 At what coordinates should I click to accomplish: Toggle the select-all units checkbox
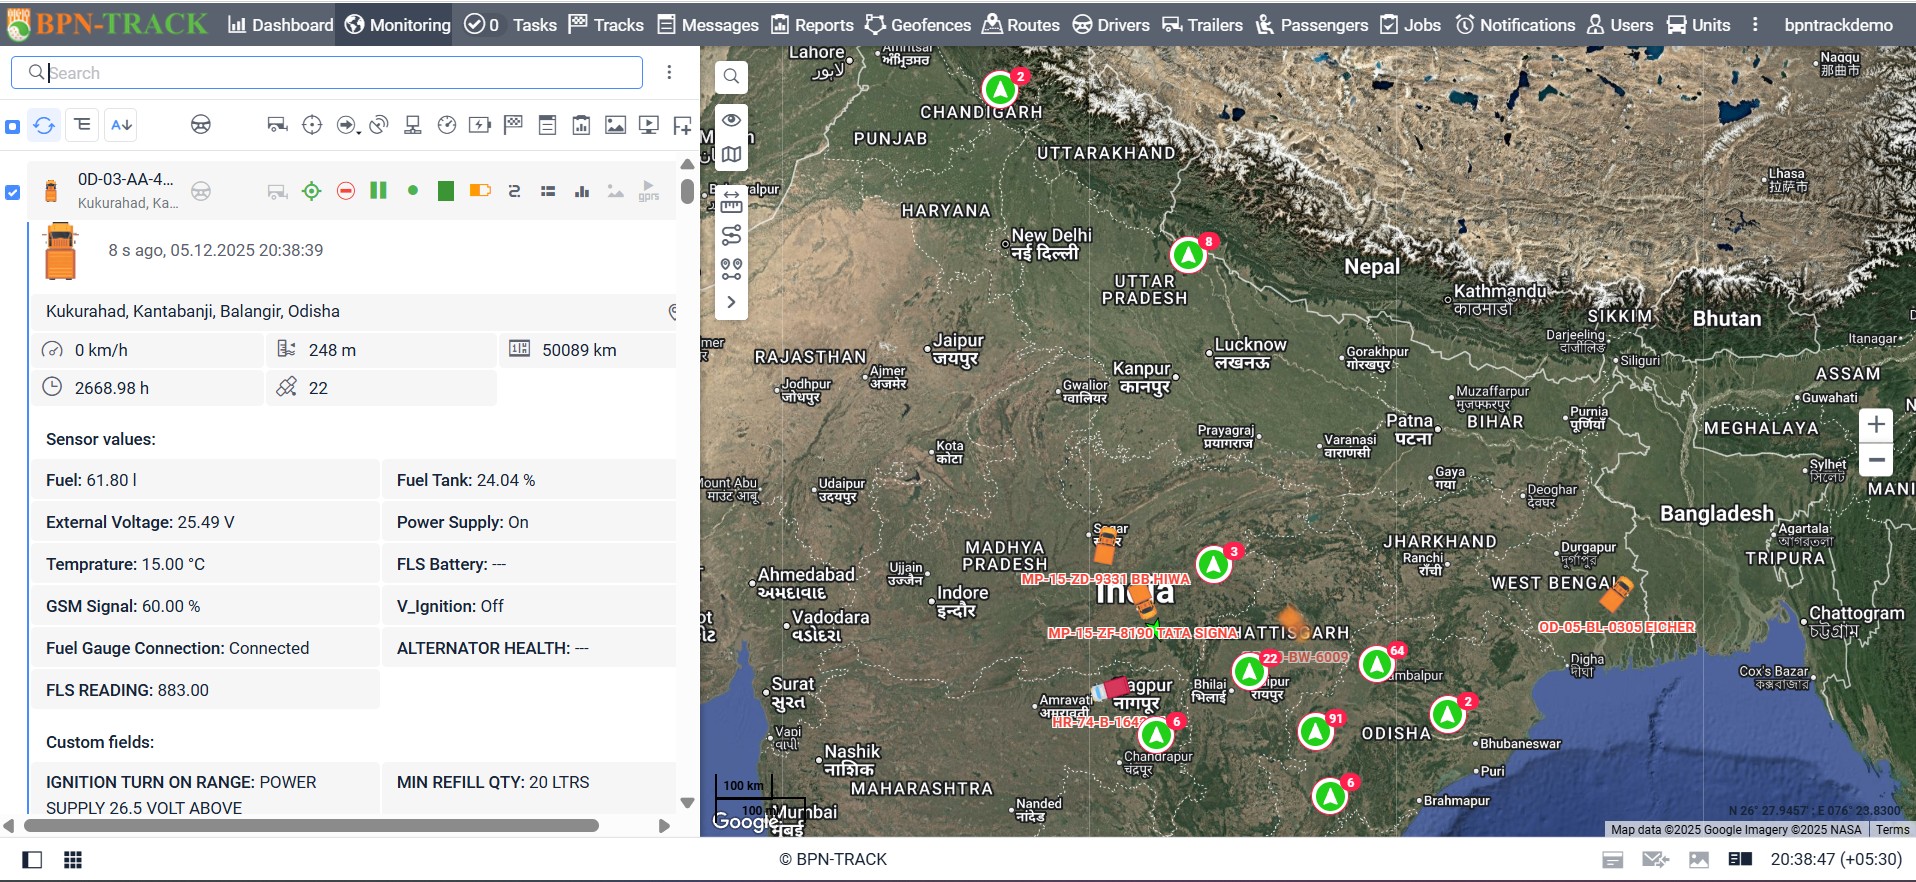pos(12,127)
